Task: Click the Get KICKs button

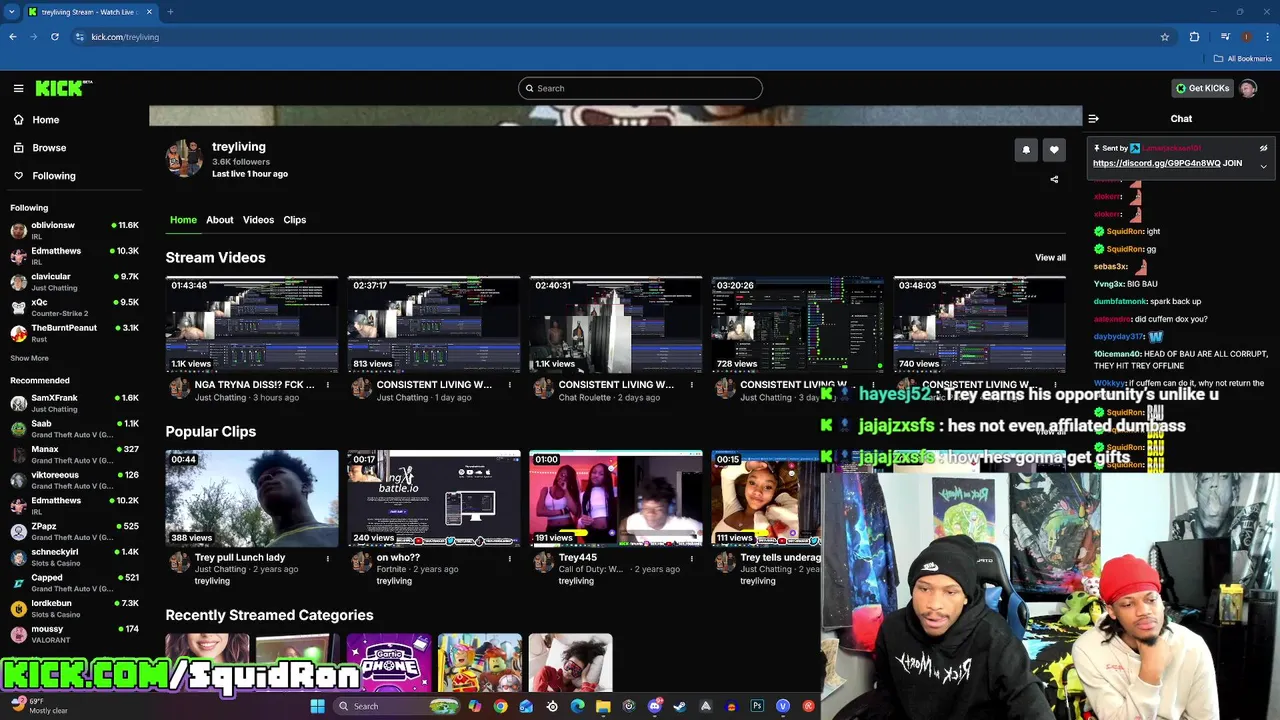Action: click(1202, 88)
